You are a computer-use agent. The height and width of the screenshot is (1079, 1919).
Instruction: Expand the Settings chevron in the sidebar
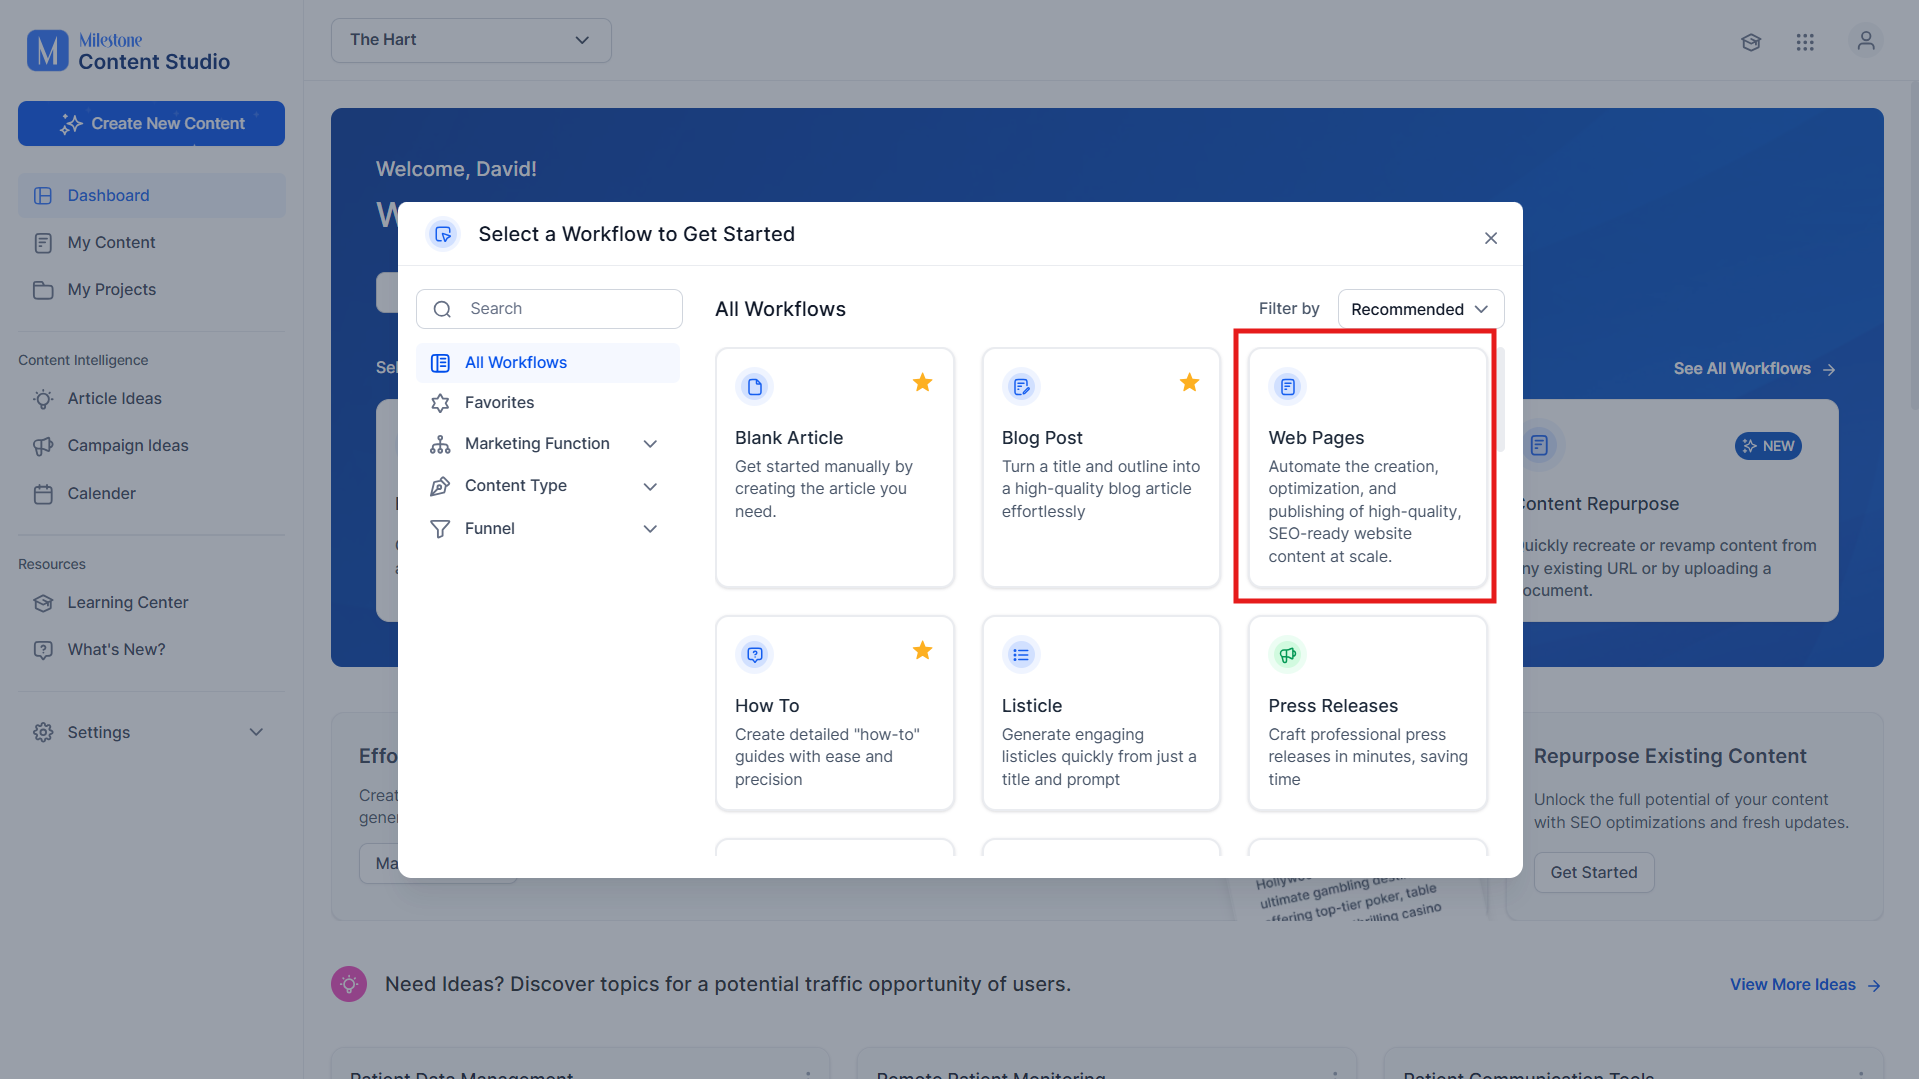256,732
